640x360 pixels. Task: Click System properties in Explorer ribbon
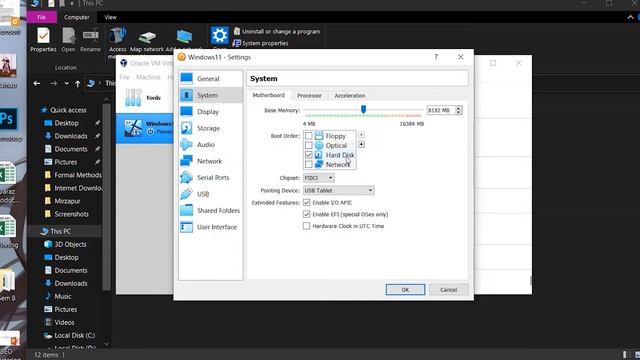pos(260,43)
